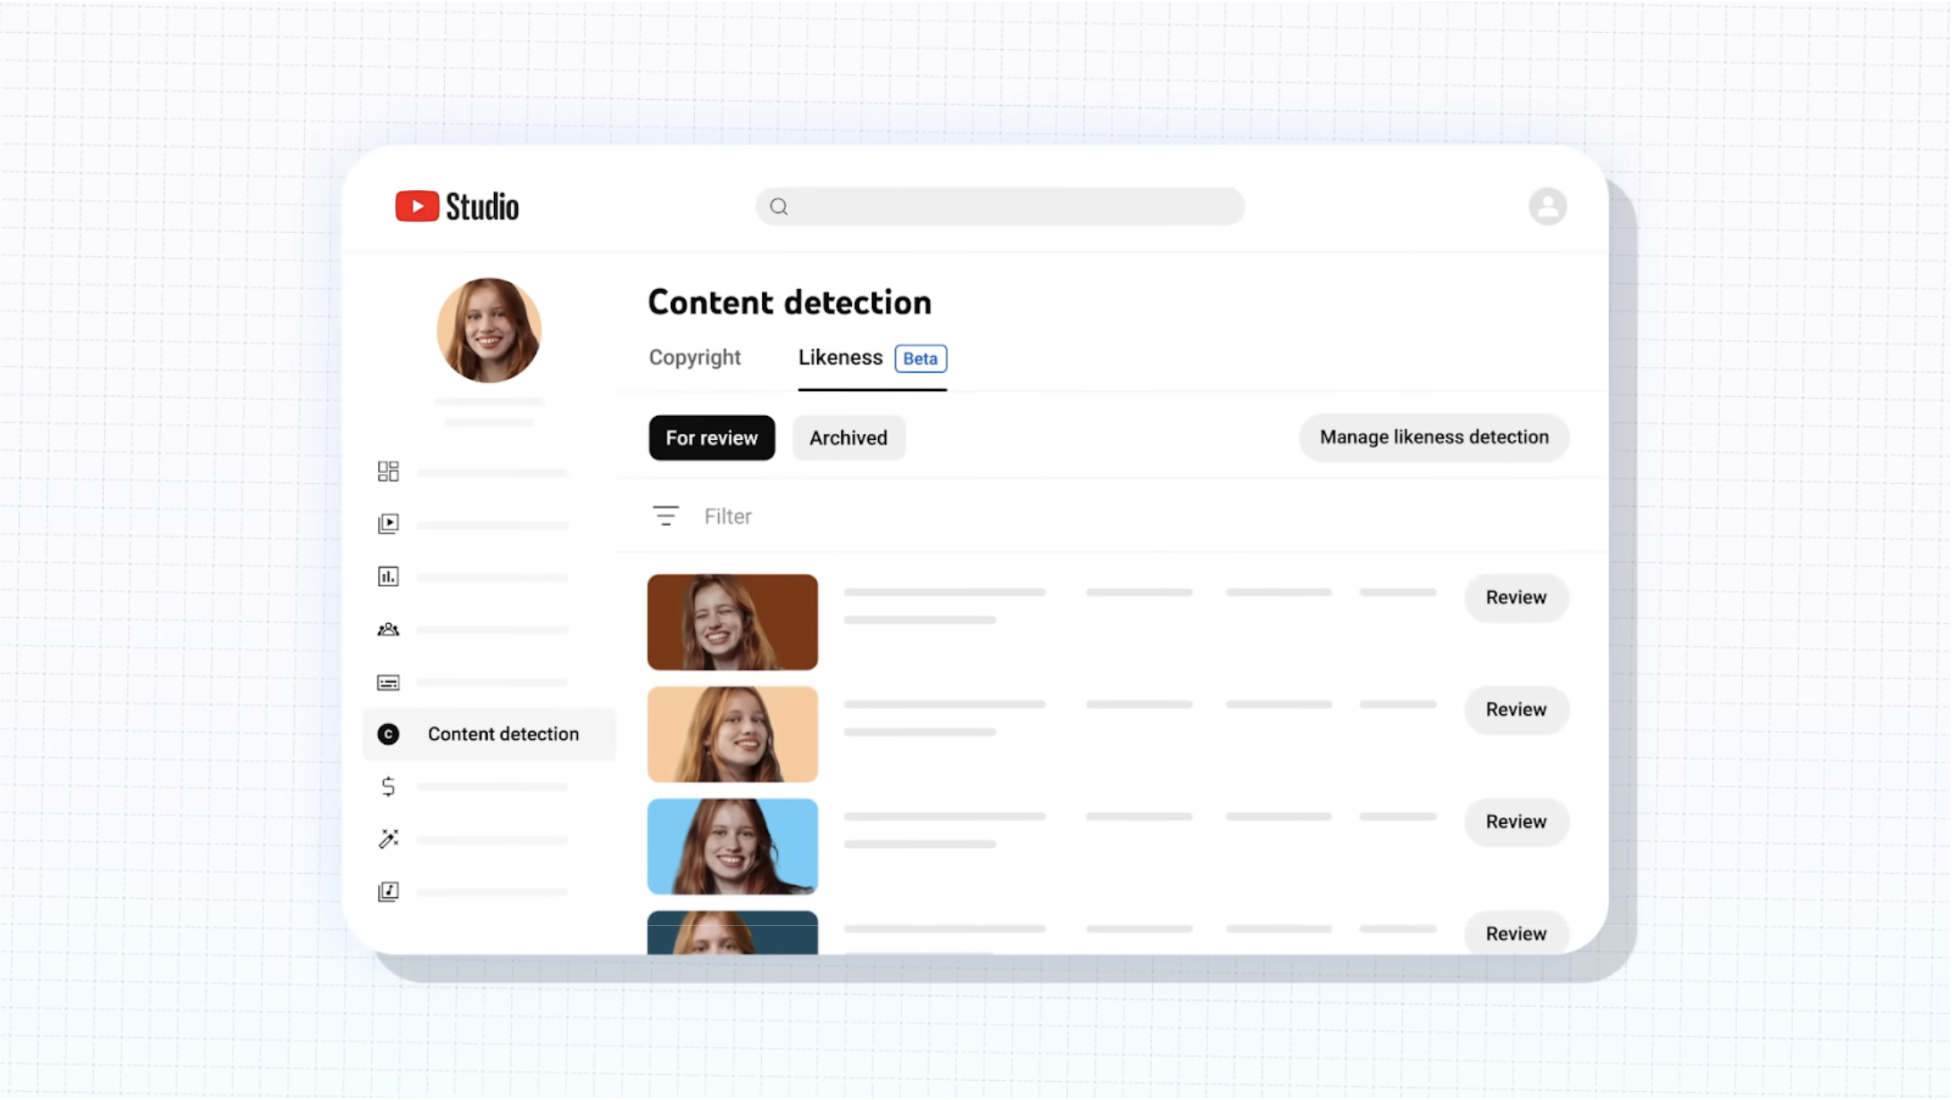
Task: Click the account avatar icon
Action: point(1546,207)
